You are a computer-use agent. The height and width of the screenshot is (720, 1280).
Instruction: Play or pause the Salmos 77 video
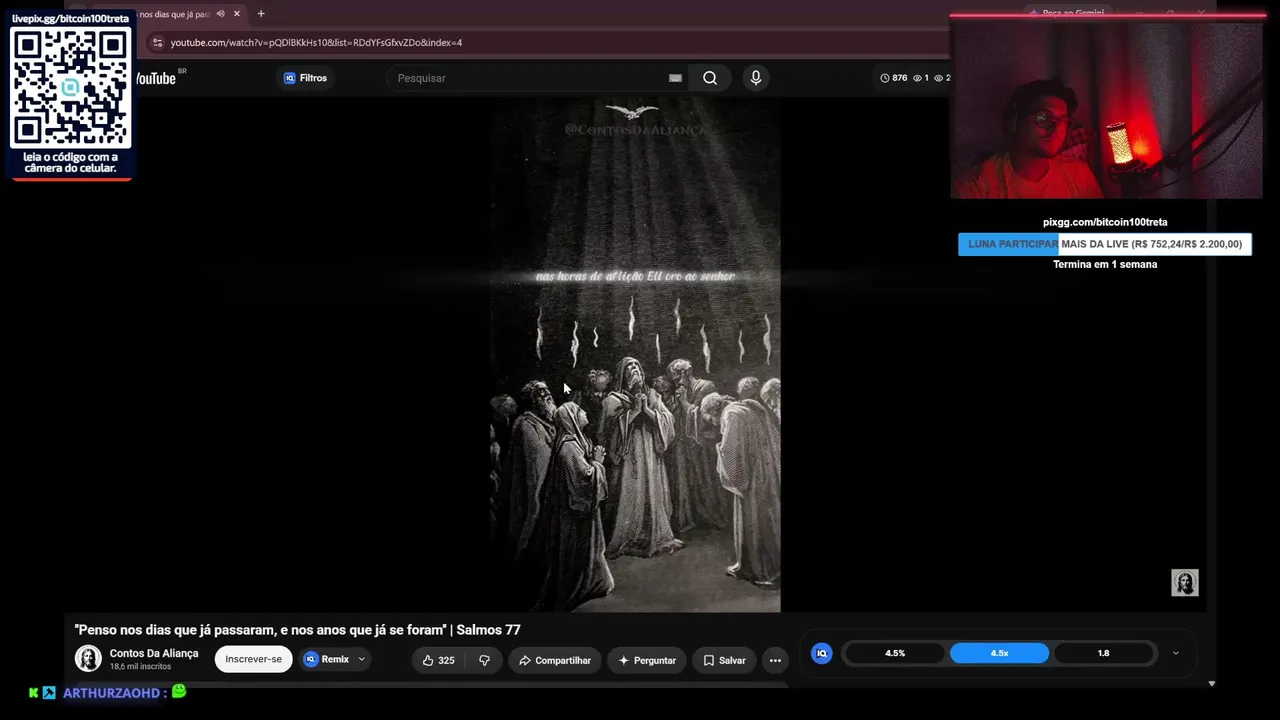point(635,355)
